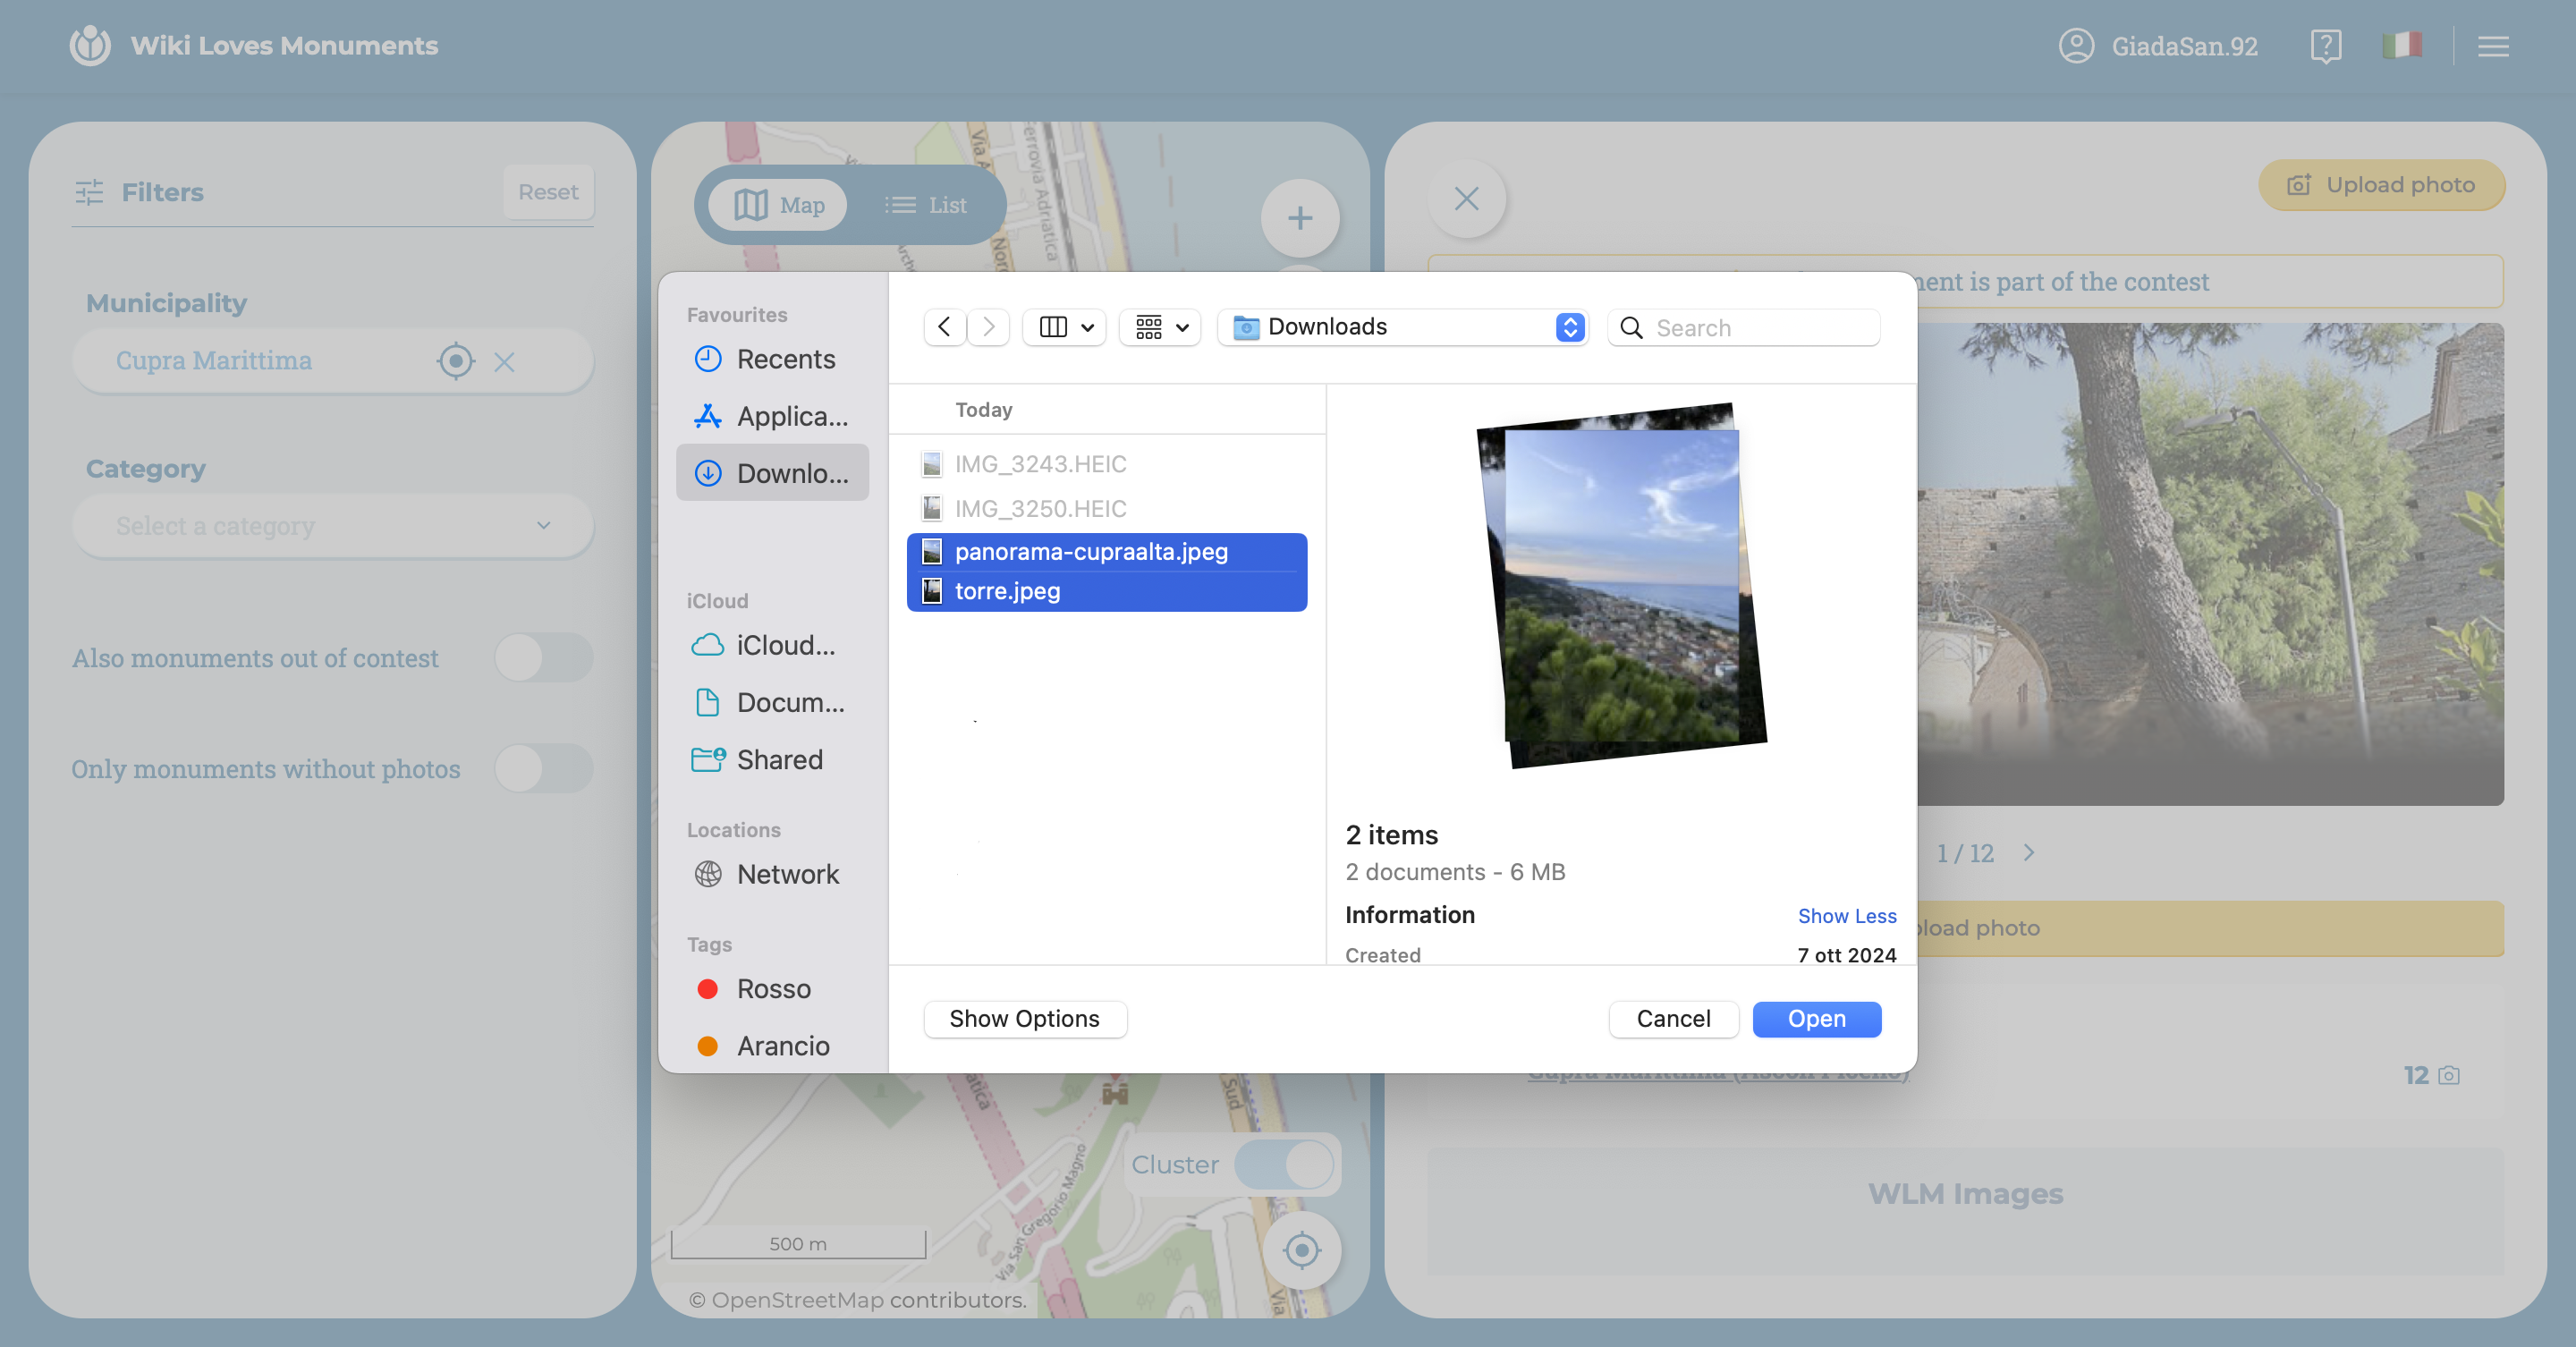Expand the Select a category dropdown
Image resolution: width=2576 pixels, height=1347 pixels.
[x=332, y=526]
